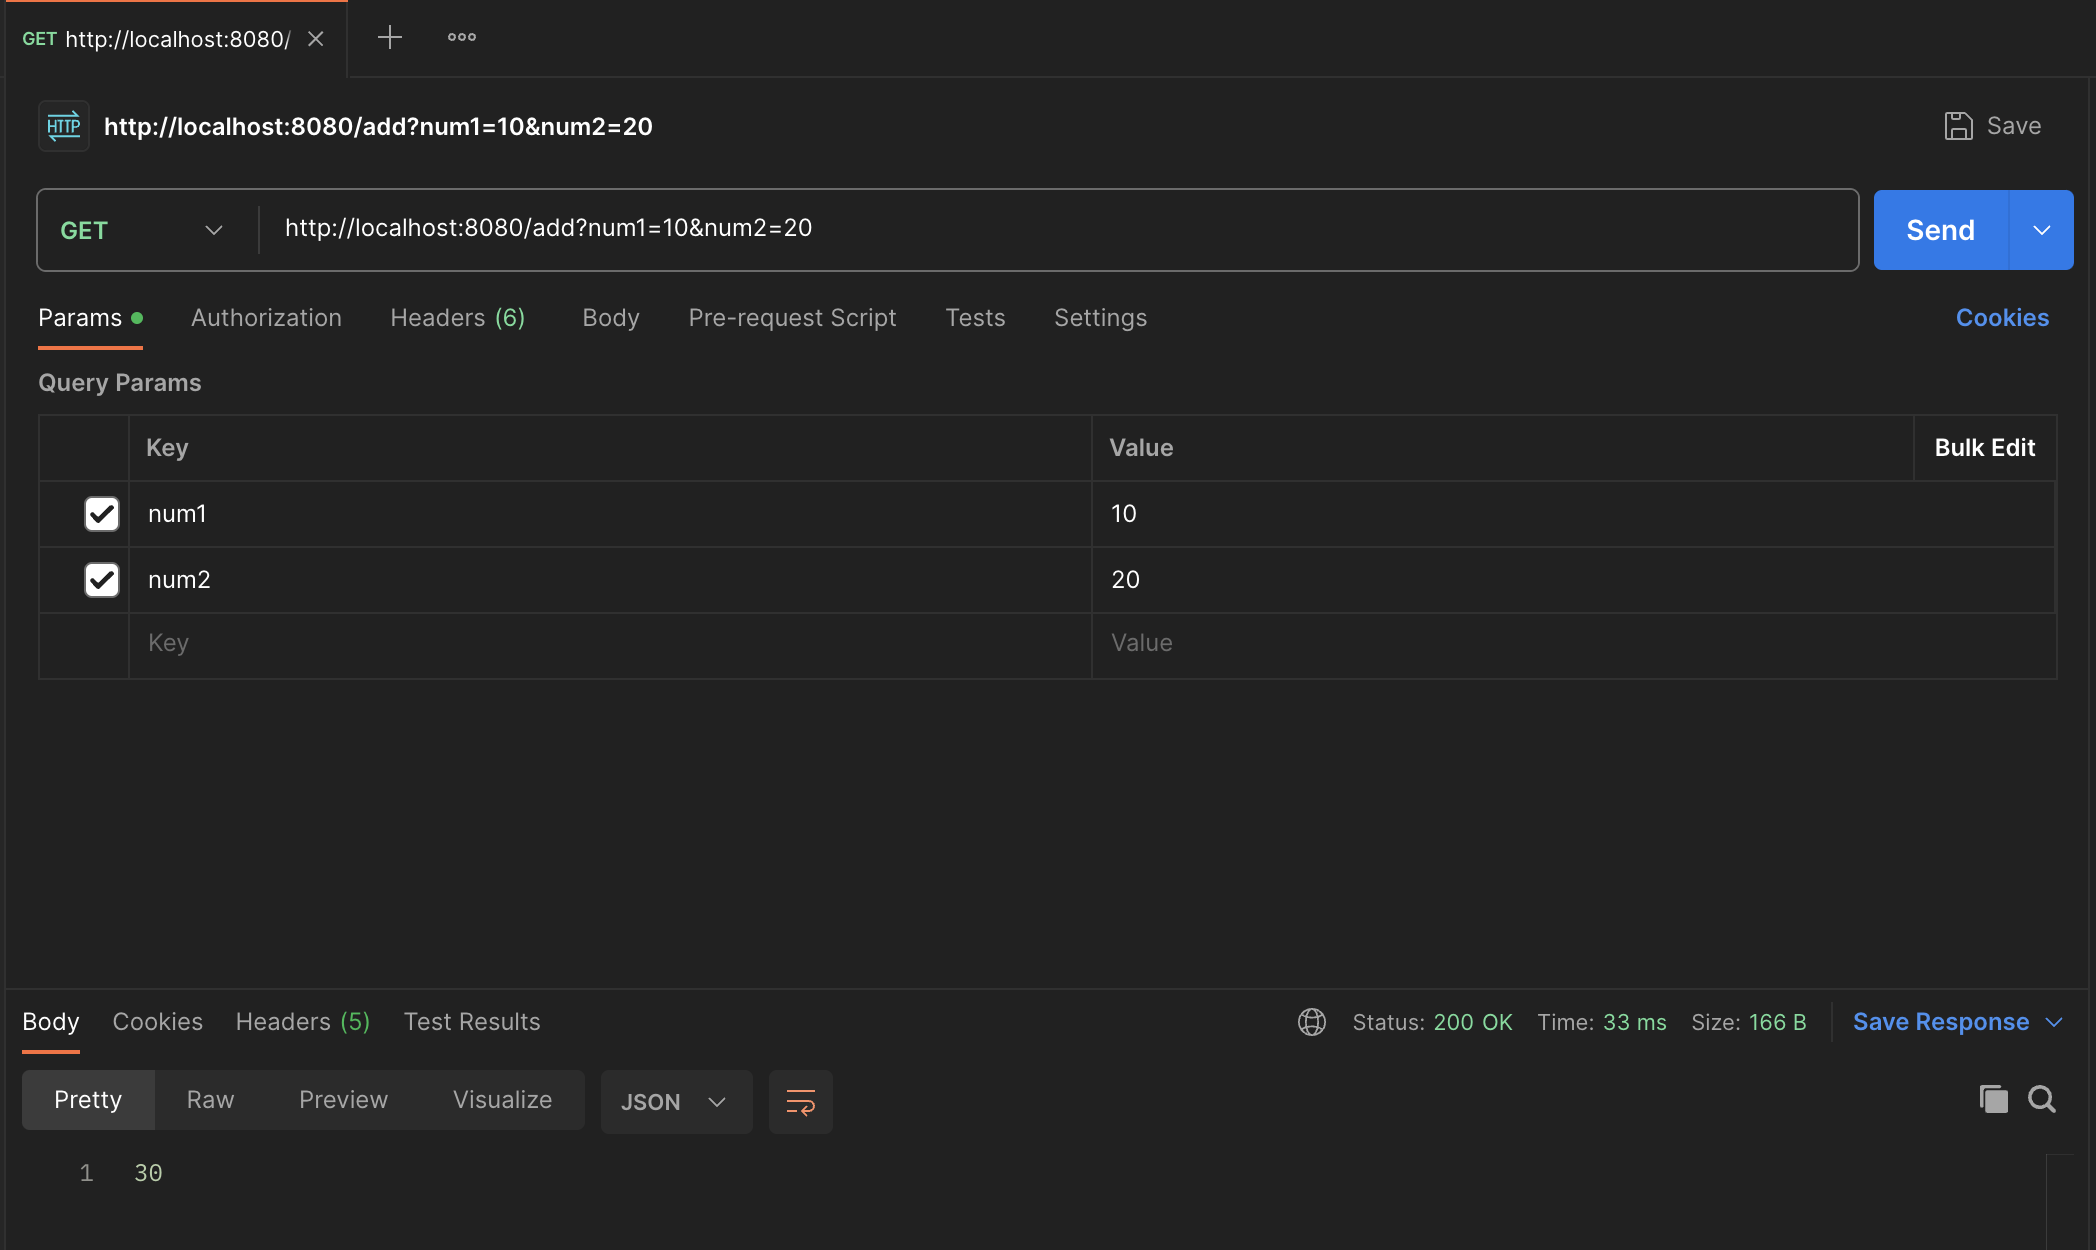Click the Time: 33 ms text
Image resolution: width=2096 pixels, height=1250 pixels.
pyautogui.click(x=1601, y=1022)
